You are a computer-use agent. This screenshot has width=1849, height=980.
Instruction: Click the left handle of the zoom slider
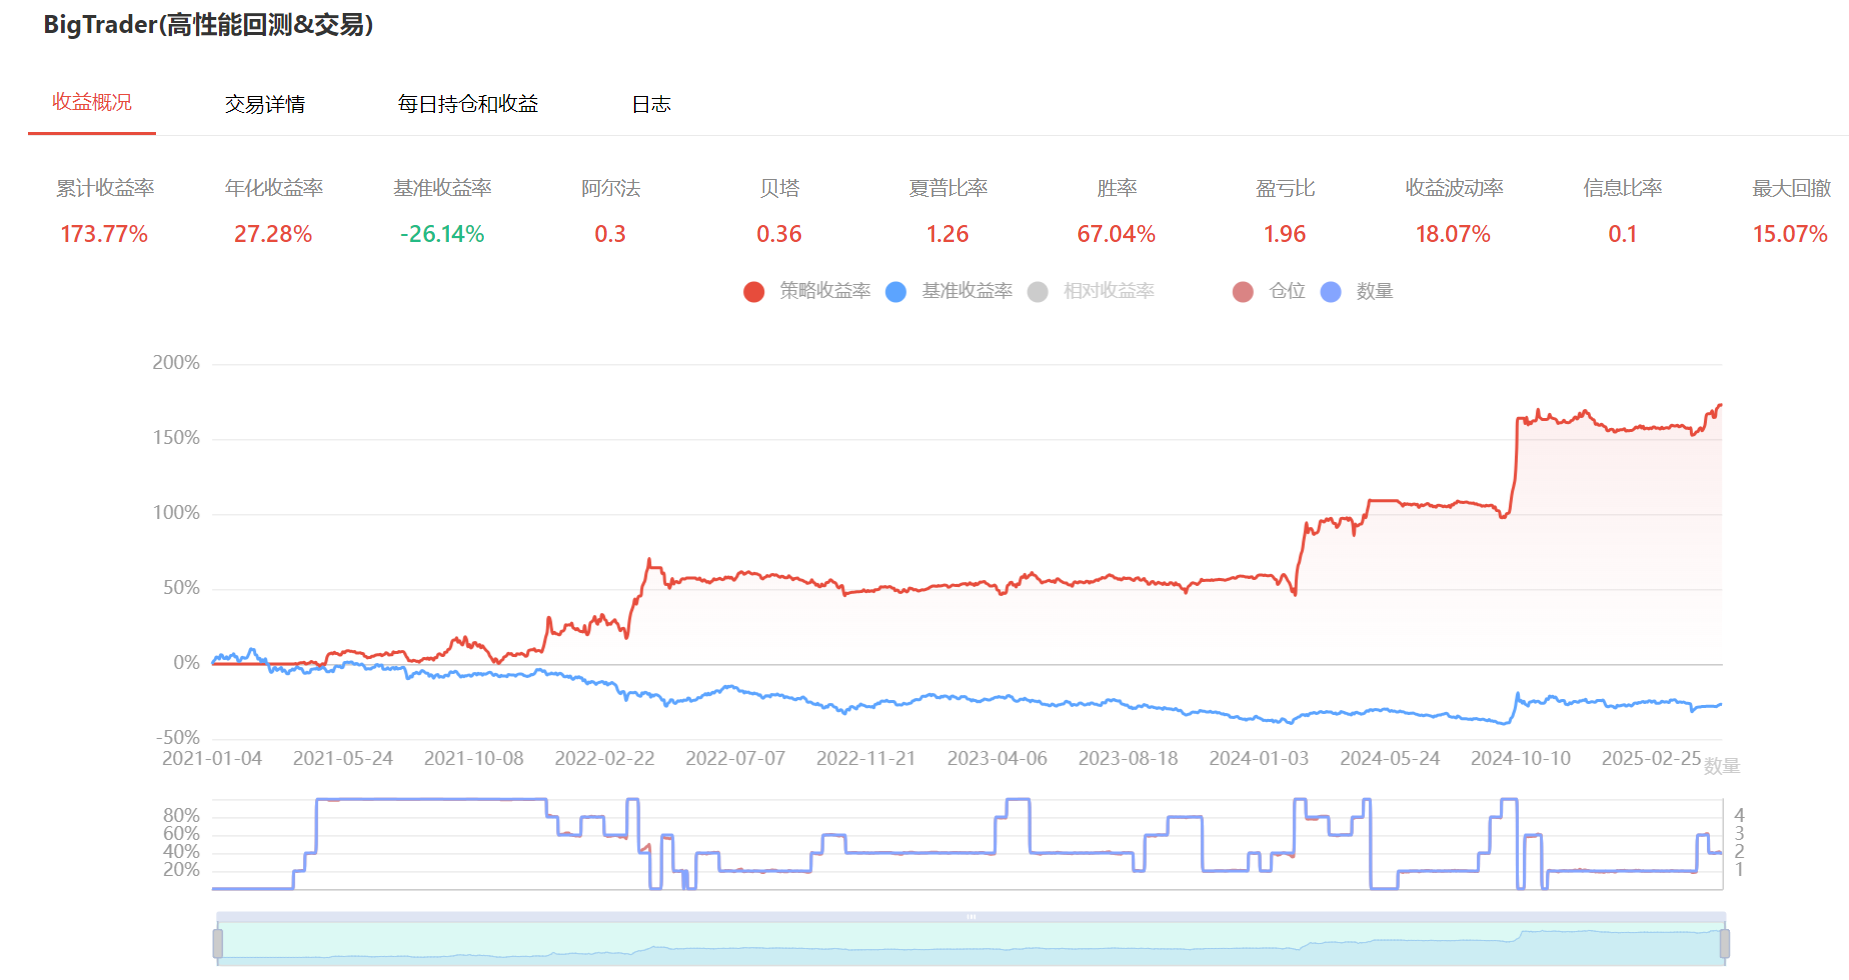pyautogui.click(x=218, y=943)
